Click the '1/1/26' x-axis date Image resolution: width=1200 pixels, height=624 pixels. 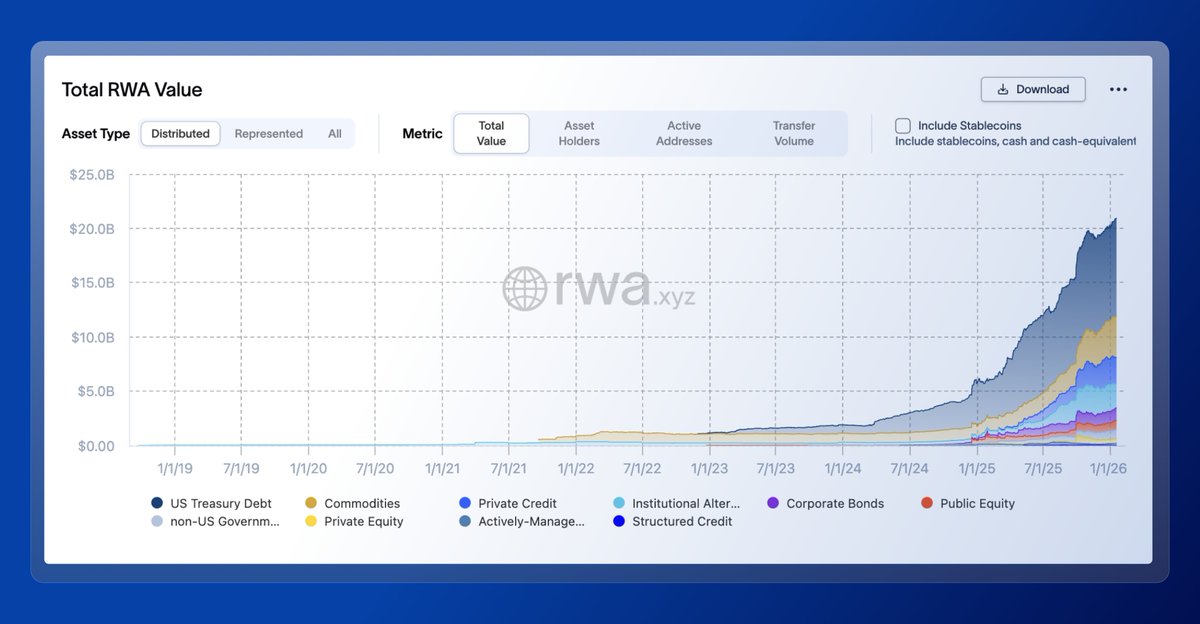click(1108, 468)
